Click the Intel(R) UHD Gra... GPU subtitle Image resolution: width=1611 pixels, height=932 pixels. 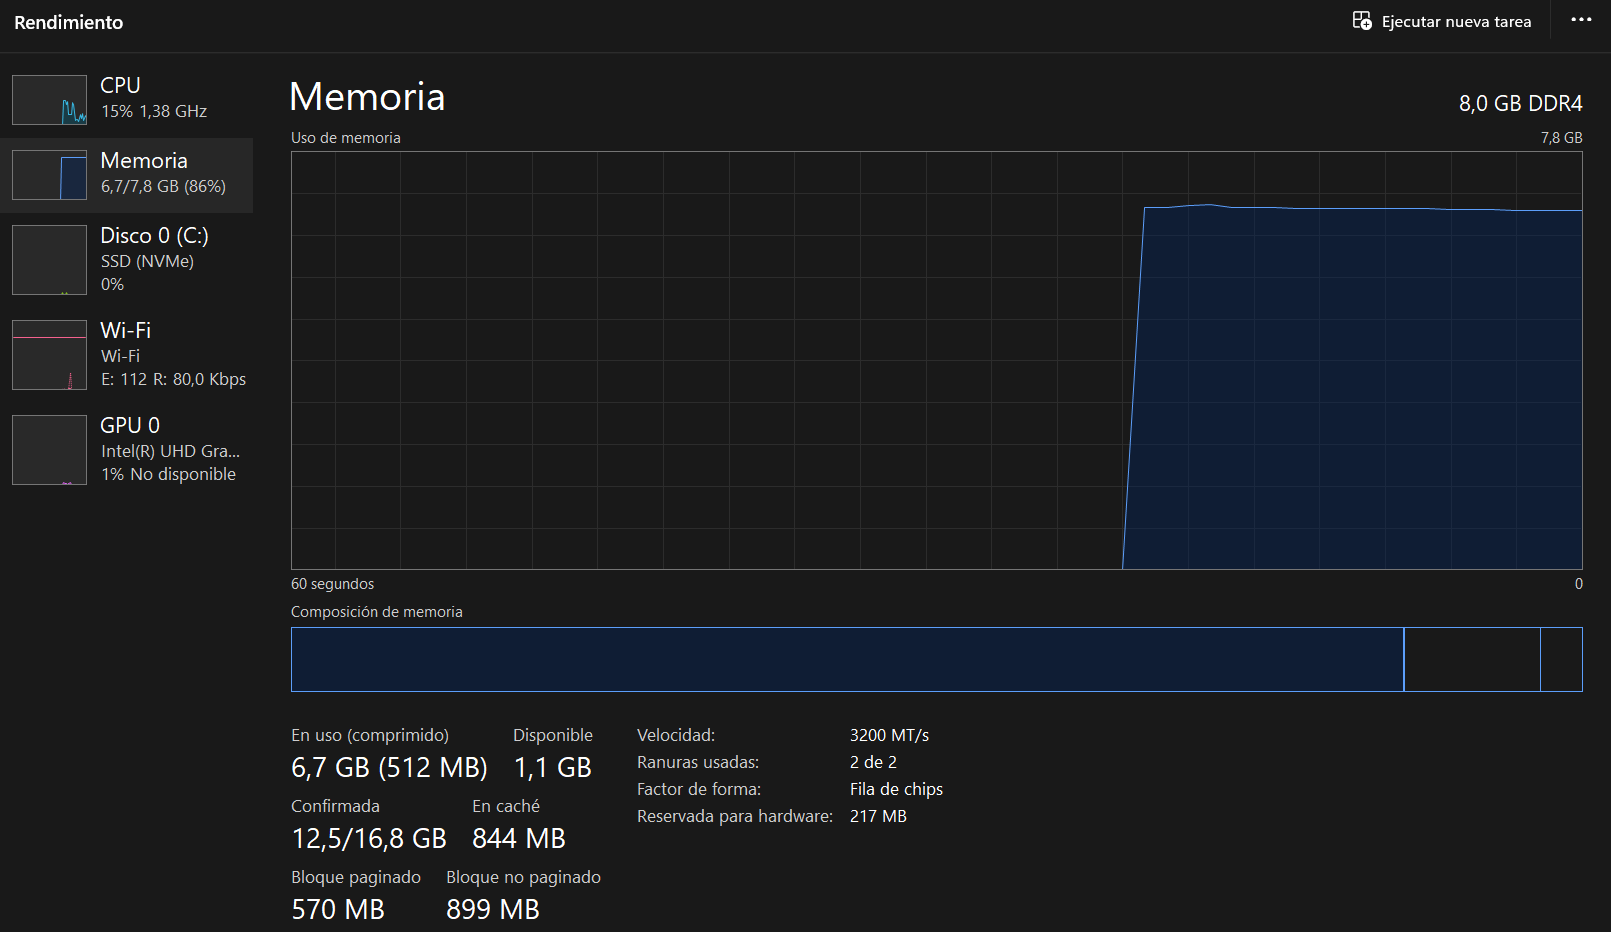pyautogui.click(x=170, y=451)
